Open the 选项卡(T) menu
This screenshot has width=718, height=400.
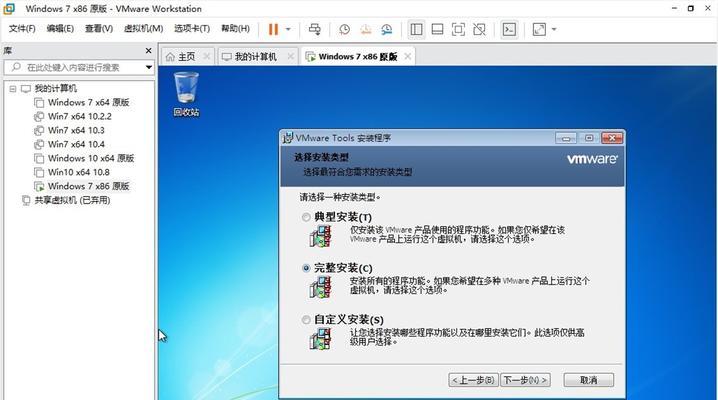click(192, 28)
